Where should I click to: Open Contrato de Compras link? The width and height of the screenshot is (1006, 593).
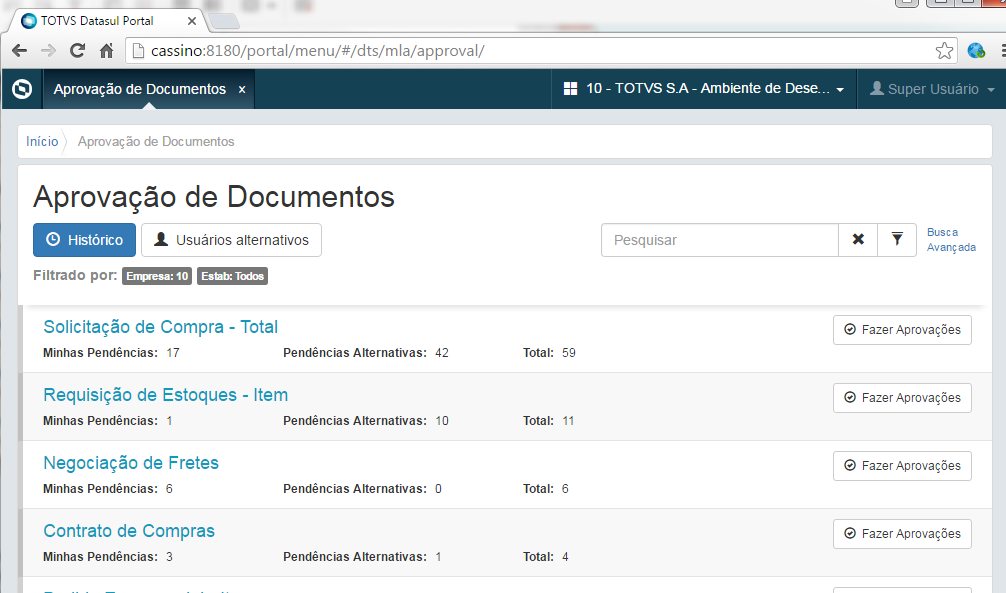[x=129, y=531]
